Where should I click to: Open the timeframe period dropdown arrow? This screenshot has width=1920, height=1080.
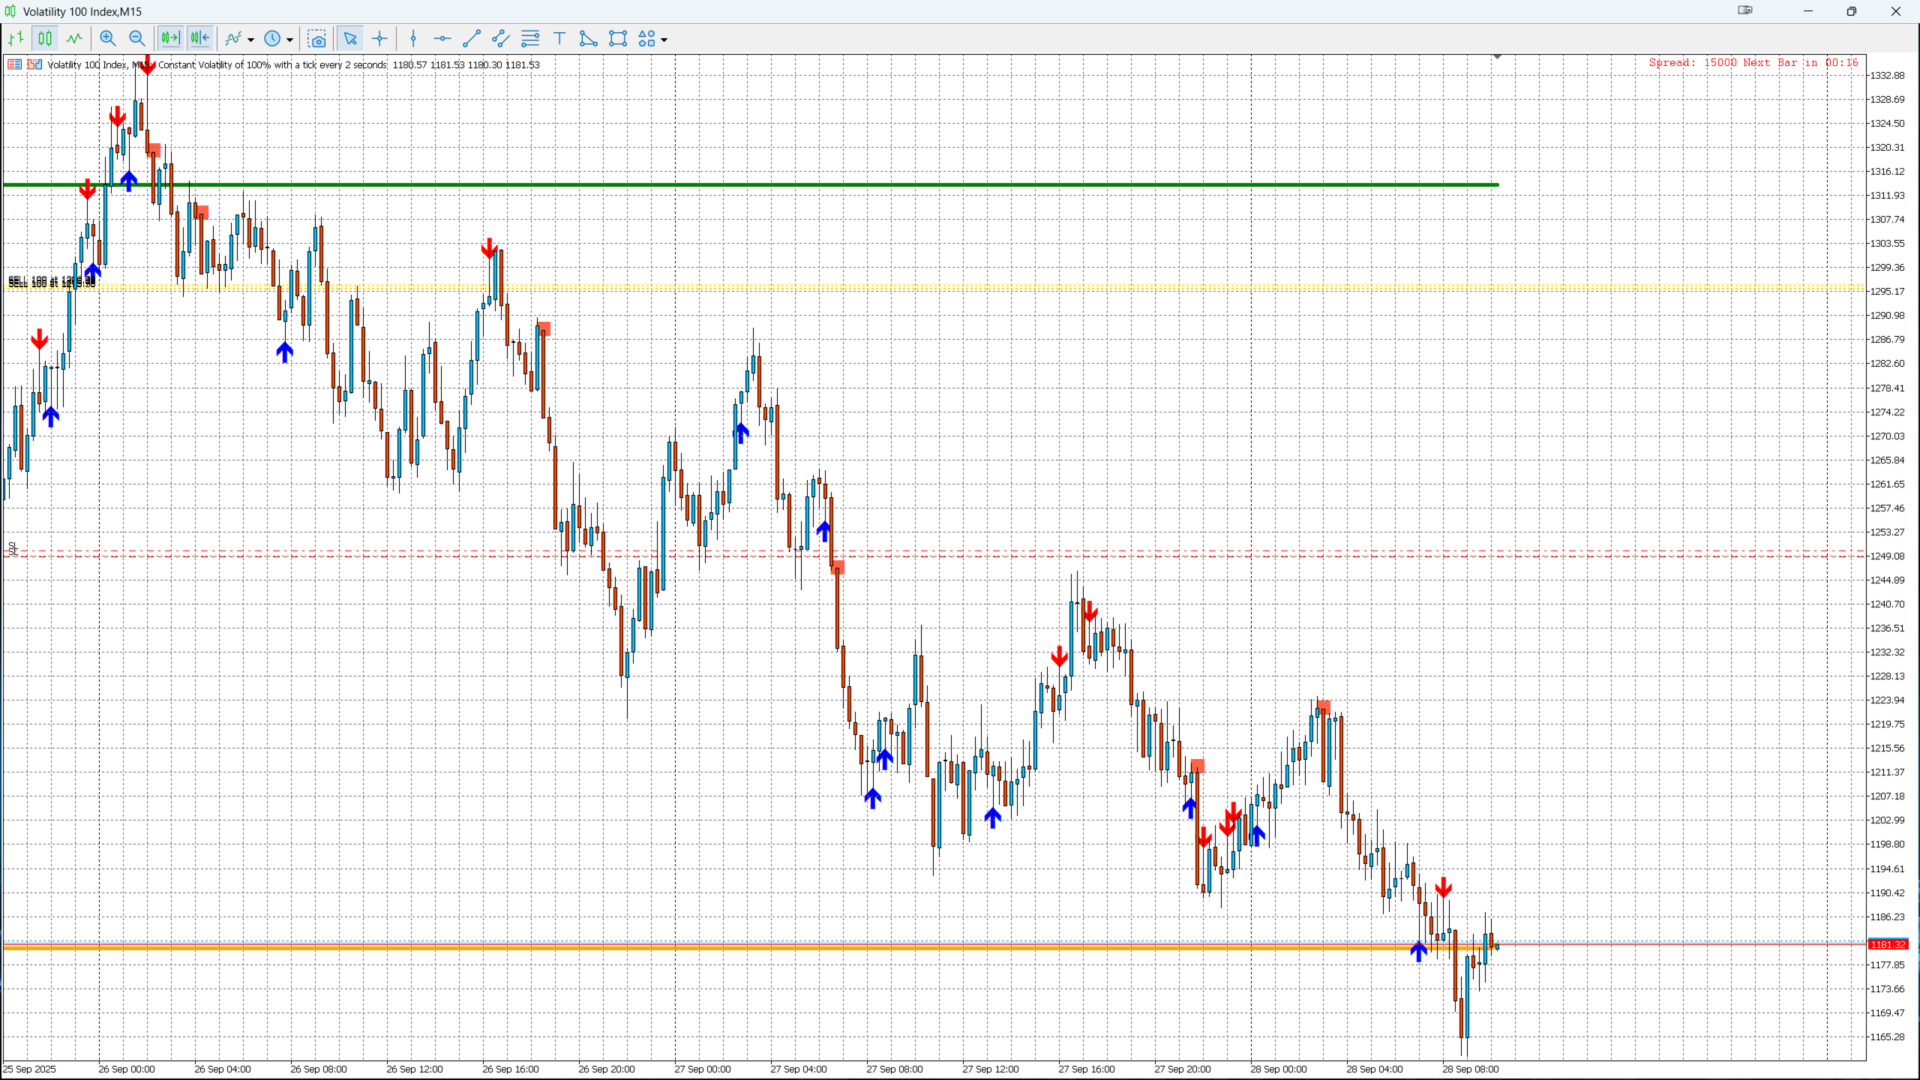point(290,40)
